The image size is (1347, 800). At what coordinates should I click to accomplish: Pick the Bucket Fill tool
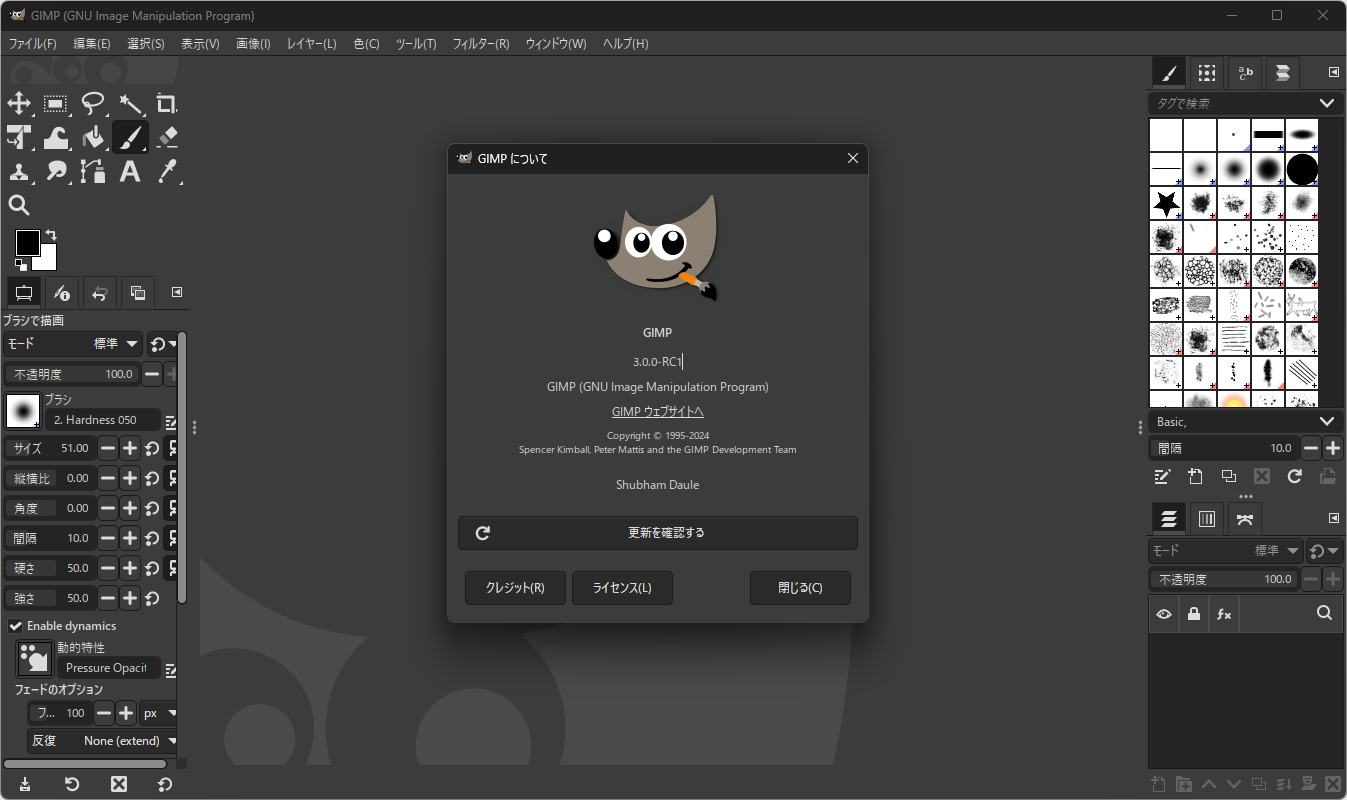[93, 137]
